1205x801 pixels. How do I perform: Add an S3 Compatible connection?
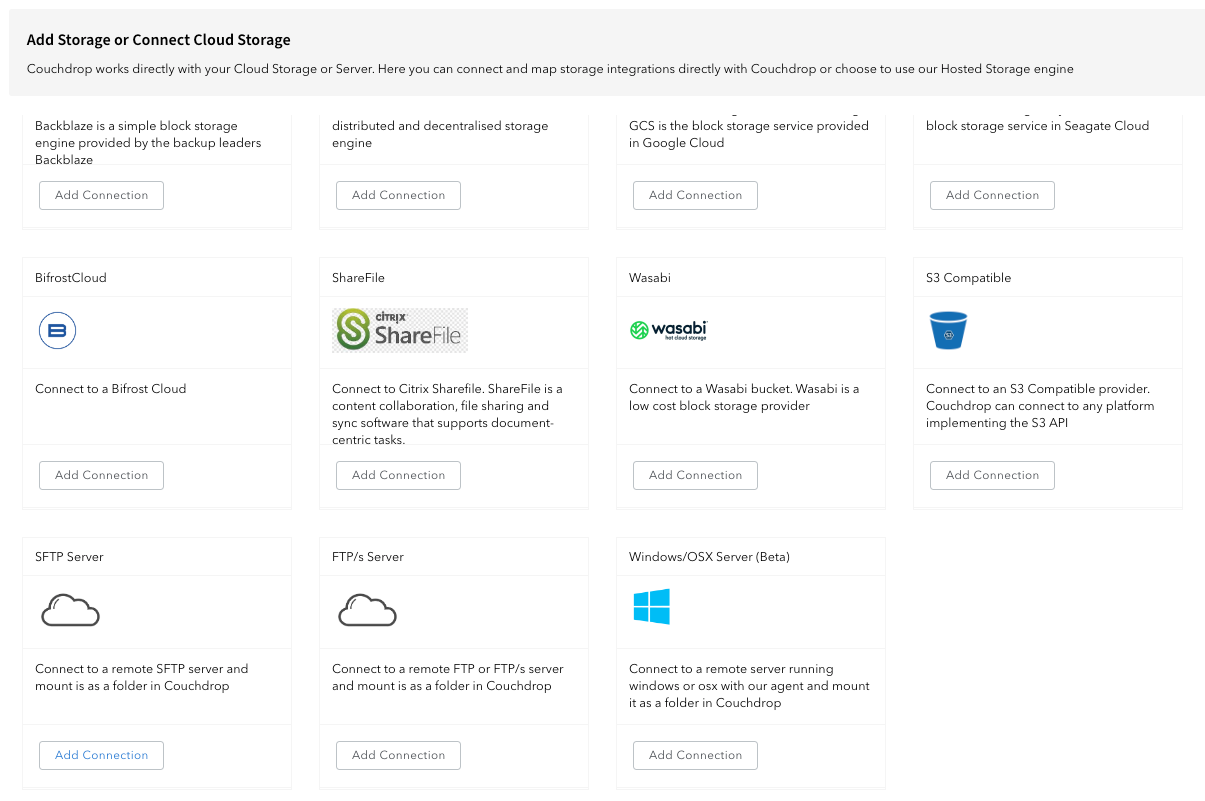pos(992,475)
